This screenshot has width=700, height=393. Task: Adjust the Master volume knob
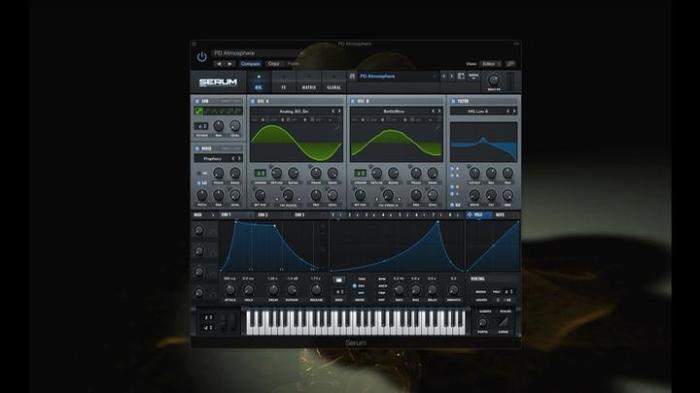(493, 80)
